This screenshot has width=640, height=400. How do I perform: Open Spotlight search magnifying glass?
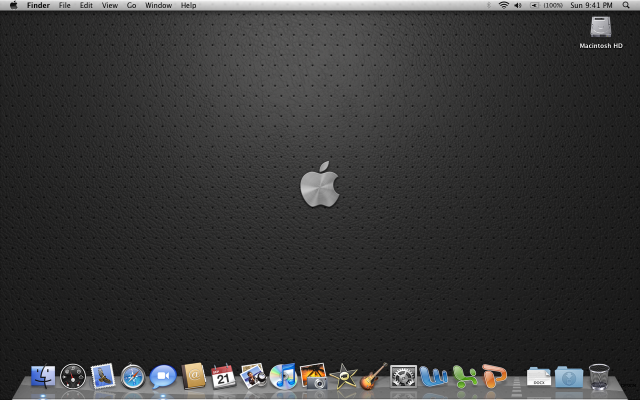pyautogui.click(x=626, y=5)
